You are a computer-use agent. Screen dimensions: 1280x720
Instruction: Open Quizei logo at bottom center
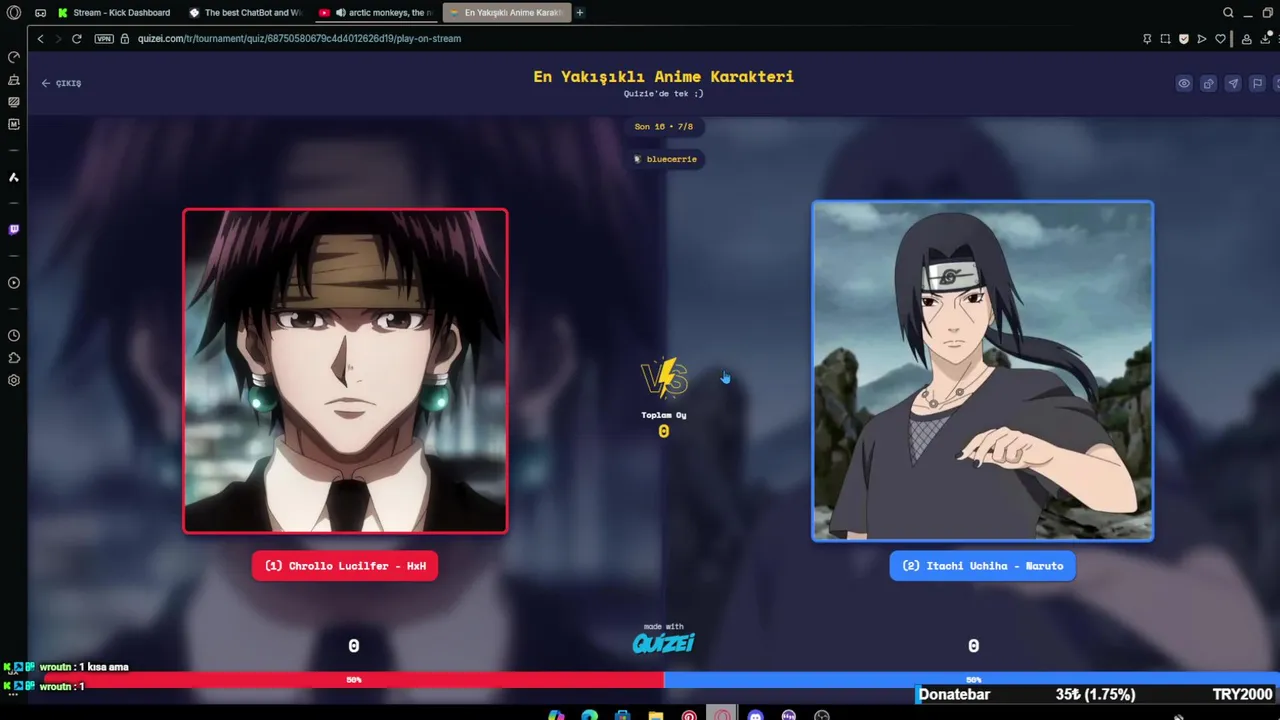[x=663, y=643]
